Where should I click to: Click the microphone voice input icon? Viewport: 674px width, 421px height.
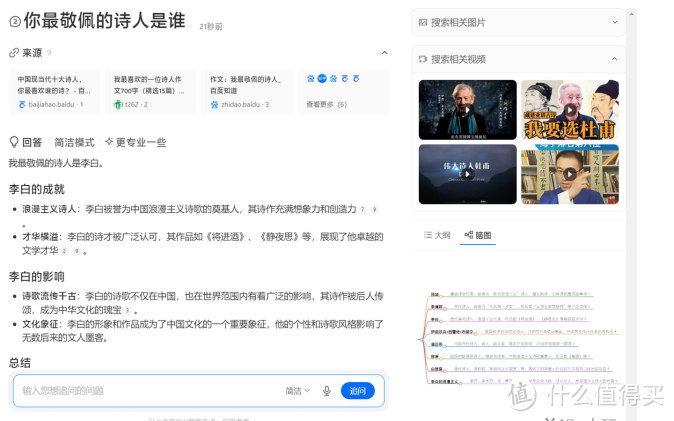pyautogui.click(x=327, y=390)
